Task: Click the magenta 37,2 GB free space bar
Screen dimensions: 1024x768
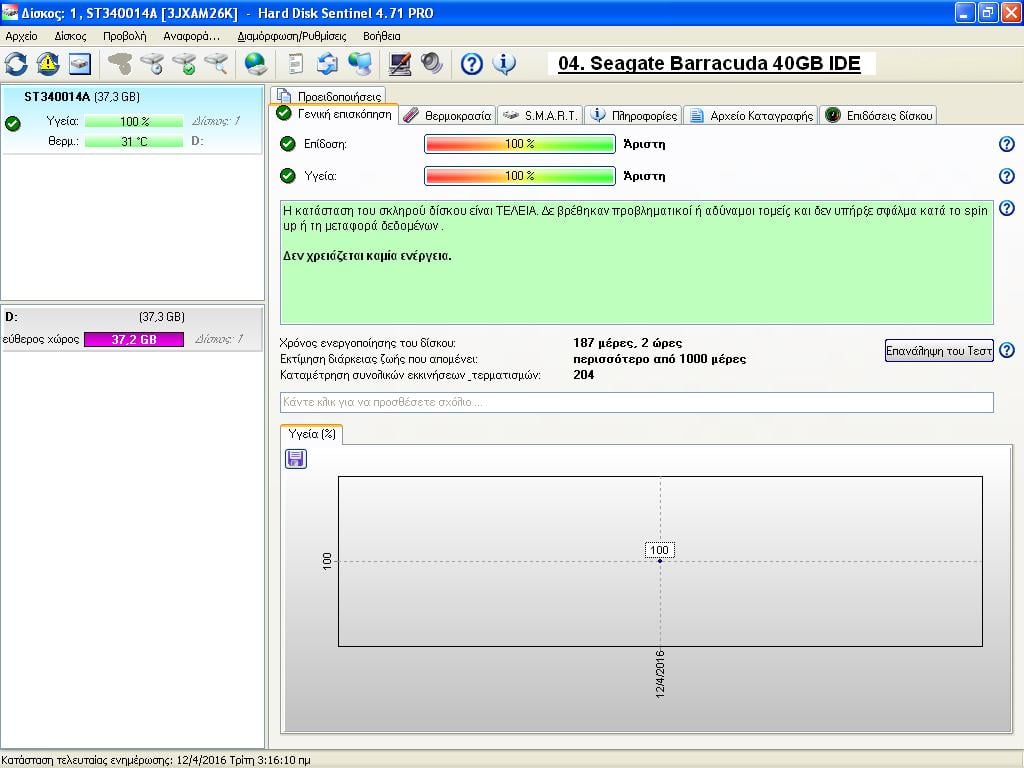Action: click(134, 340)
